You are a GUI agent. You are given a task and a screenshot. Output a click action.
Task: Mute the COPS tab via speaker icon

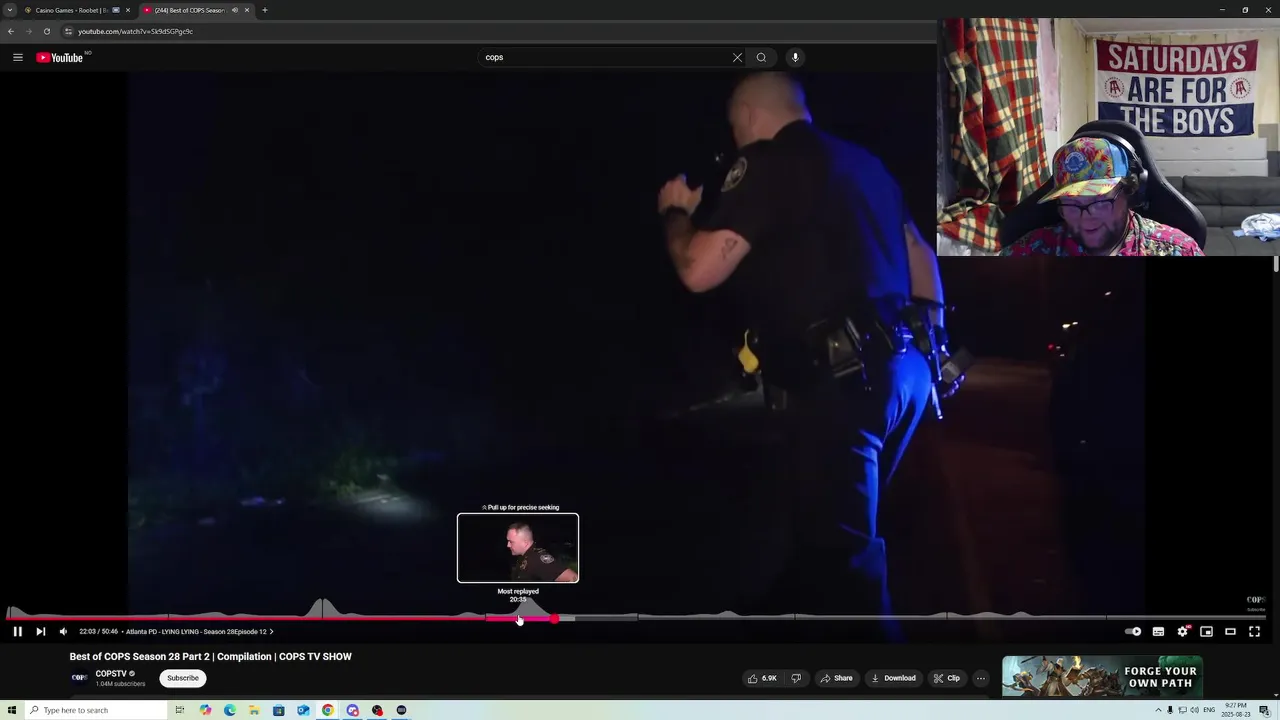235,10
